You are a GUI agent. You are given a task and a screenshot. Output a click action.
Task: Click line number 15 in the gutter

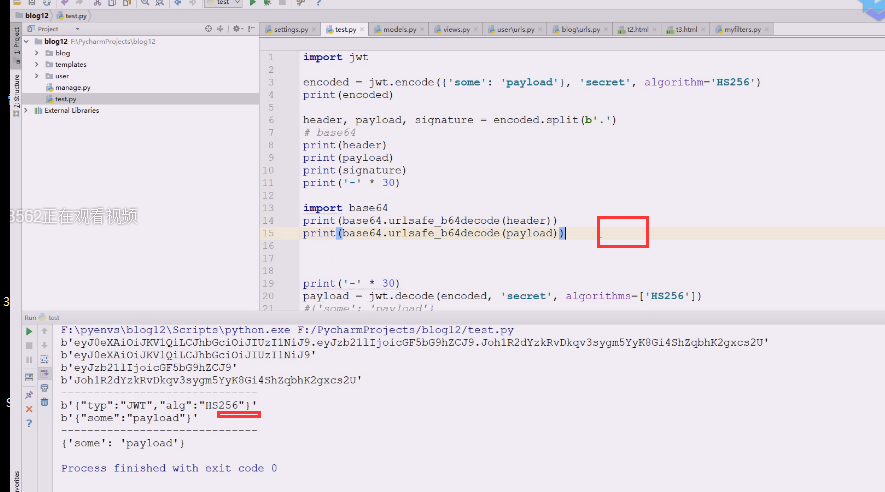tap(268, 233)
